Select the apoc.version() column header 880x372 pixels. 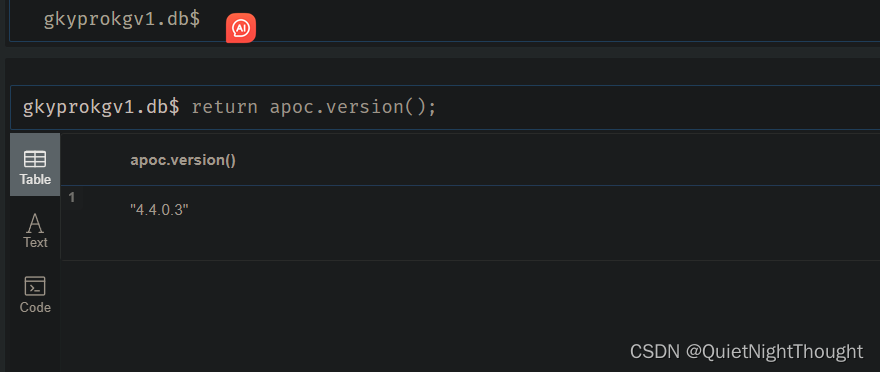[x=183, y=160]
